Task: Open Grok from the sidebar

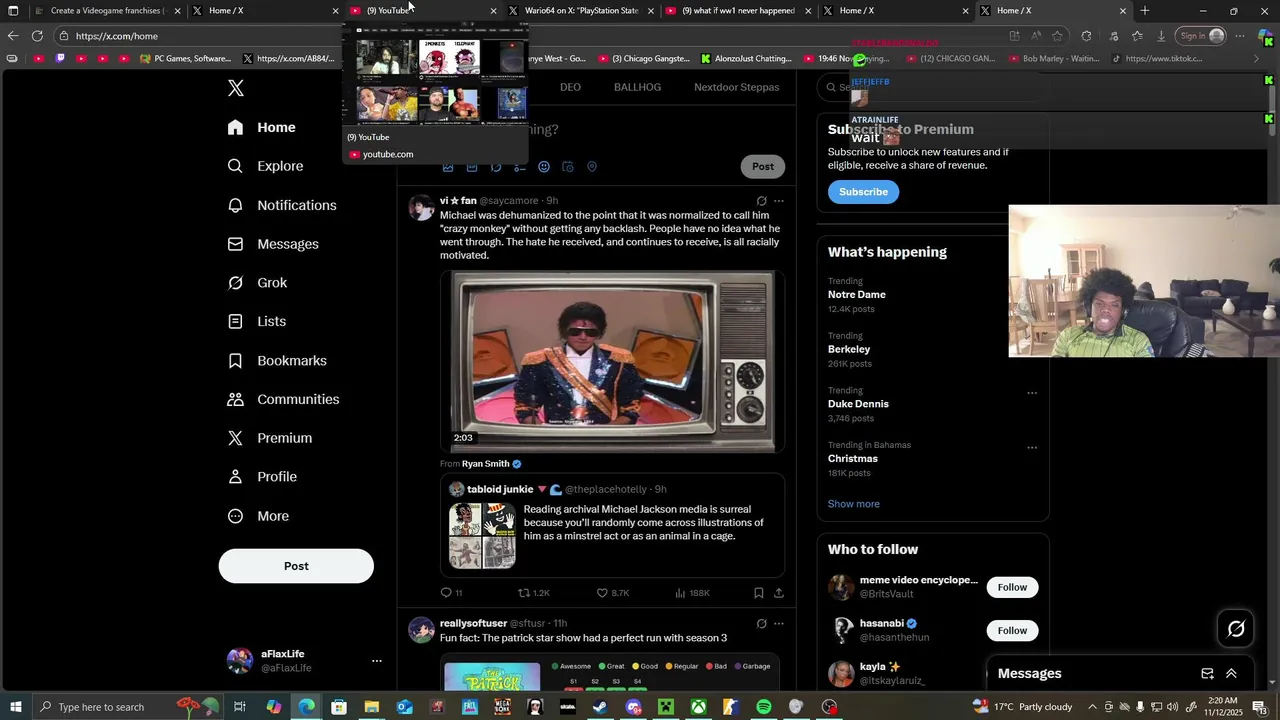Action: (257, 283)
